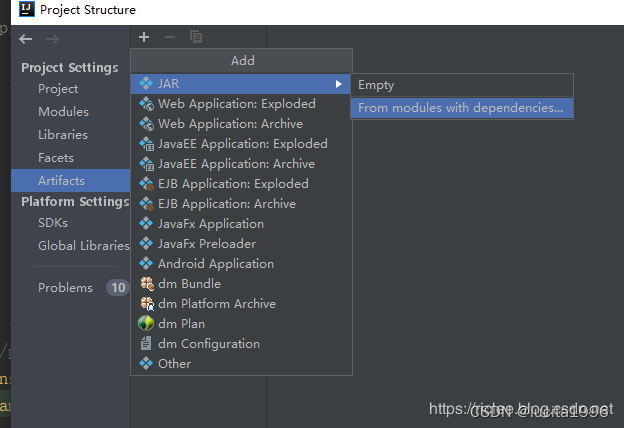624x428 pixels.
Task: Pick JavaEE Application: Exploded entry
Action: tap(241, 144)
